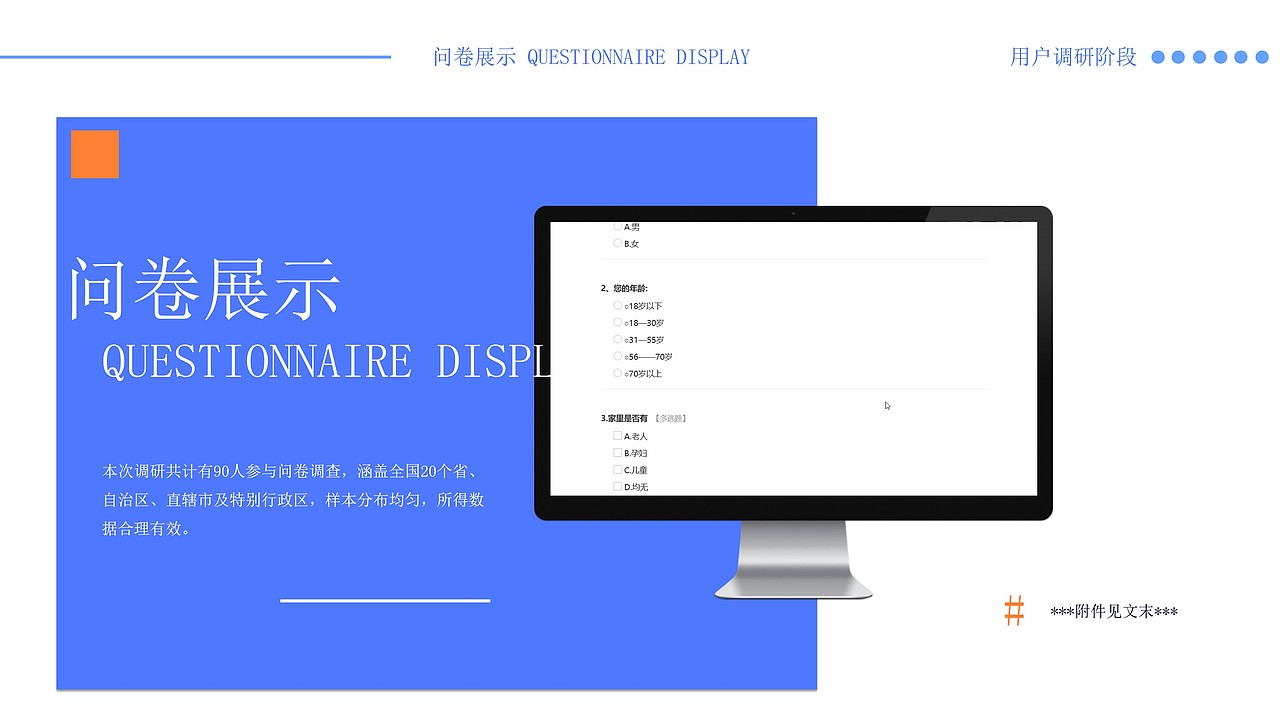Click the large 'QUESTIONNAIRE DISPL' subtitle

326,361
